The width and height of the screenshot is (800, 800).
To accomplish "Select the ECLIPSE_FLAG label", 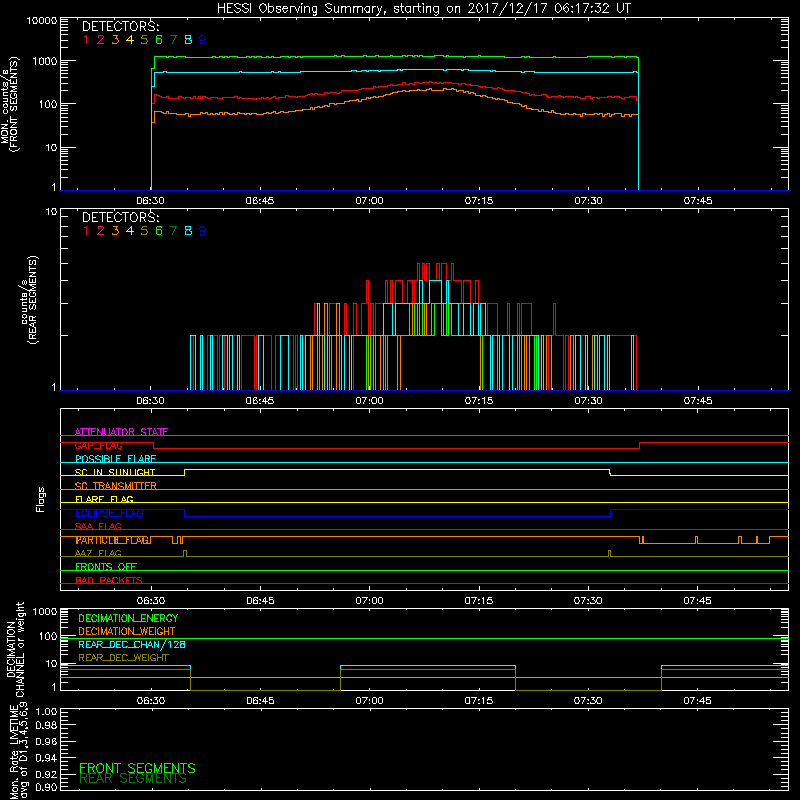I will tap(109, 513).
